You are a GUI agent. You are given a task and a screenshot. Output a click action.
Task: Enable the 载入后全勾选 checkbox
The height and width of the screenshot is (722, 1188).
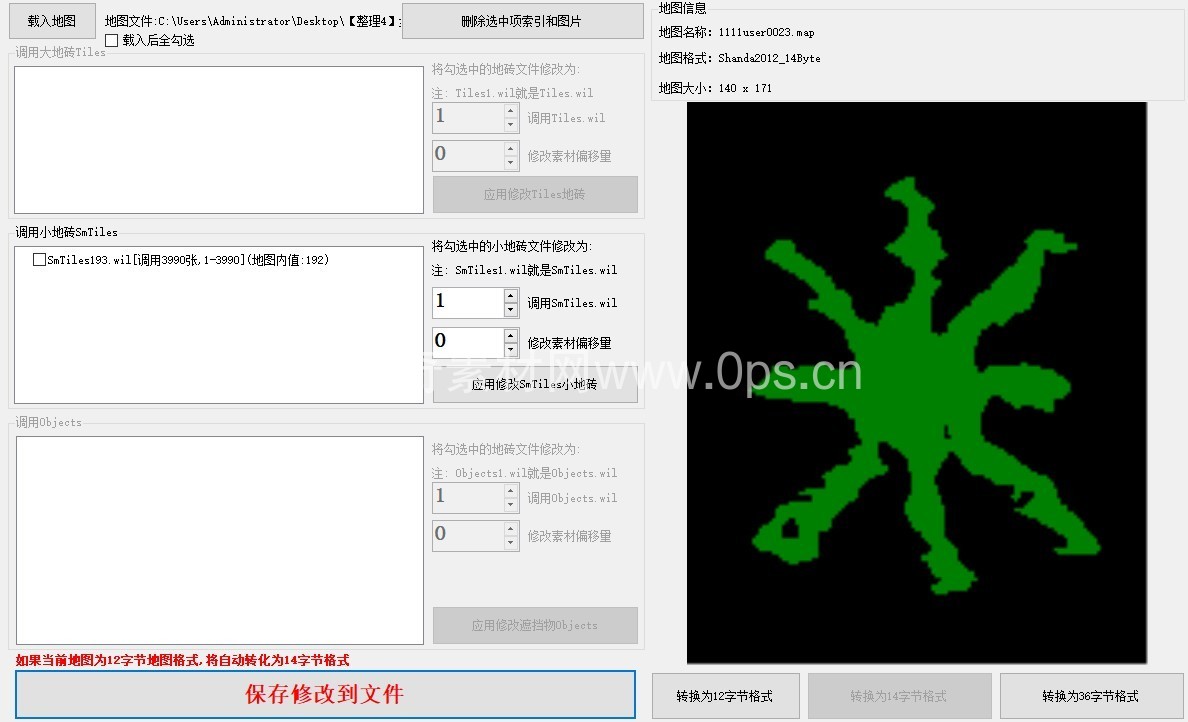(112, 40)
